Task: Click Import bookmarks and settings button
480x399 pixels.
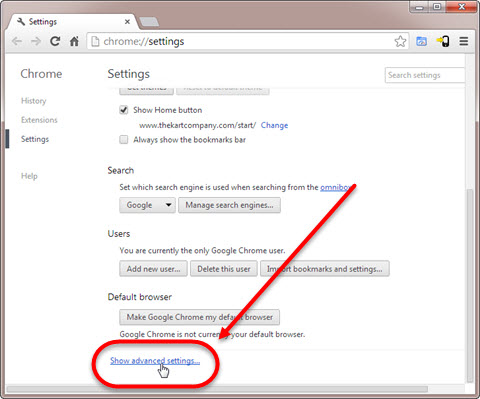Action: click(x=325, y=269)
